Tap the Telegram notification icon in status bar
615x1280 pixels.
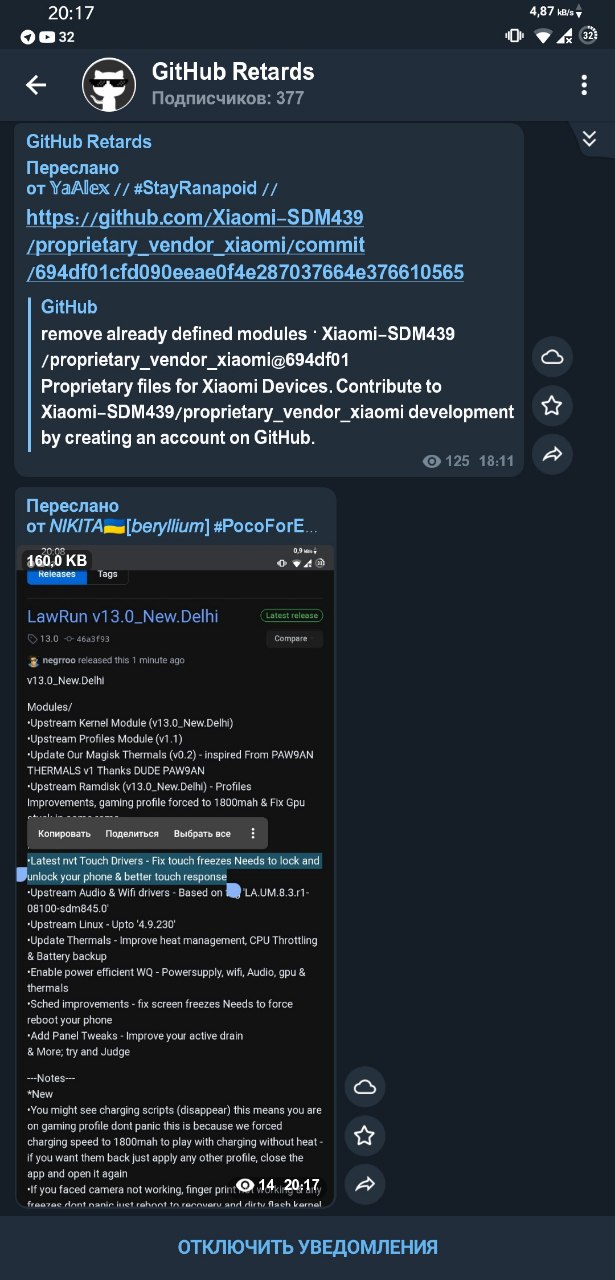27,37
